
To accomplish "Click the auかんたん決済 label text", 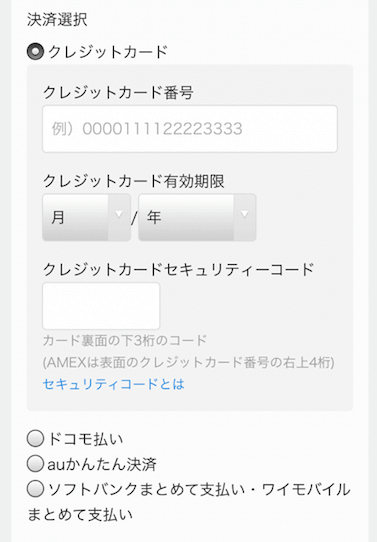I will [102, 464].
